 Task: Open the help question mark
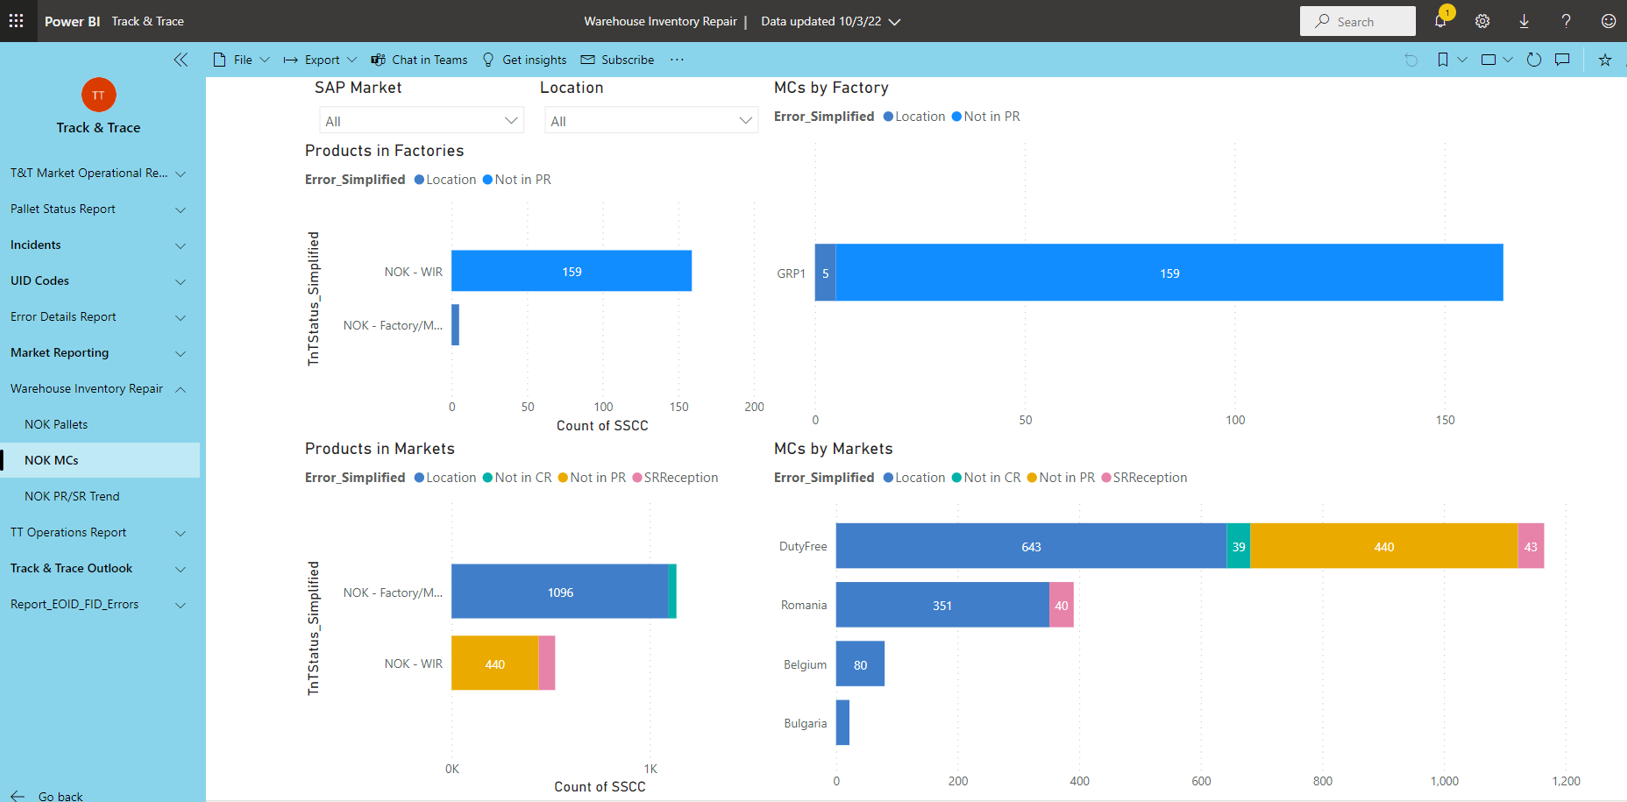click(1566, 21)
